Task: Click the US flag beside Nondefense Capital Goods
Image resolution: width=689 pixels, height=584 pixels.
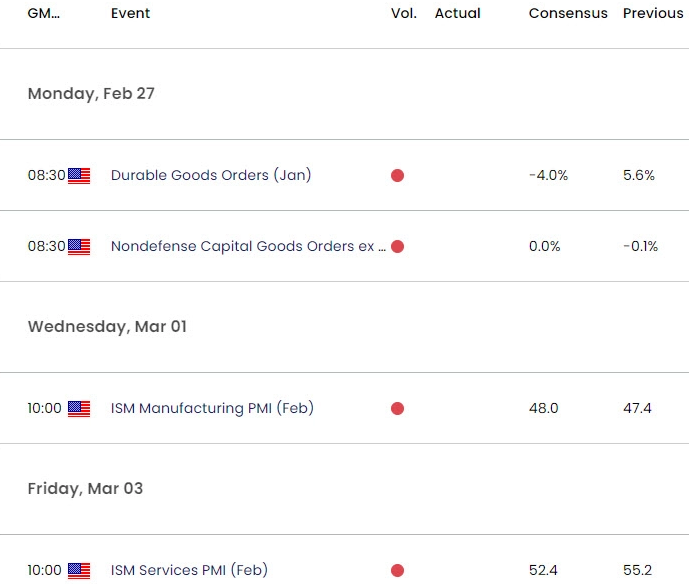Action: pyautogui.click(x=79, y=247)
